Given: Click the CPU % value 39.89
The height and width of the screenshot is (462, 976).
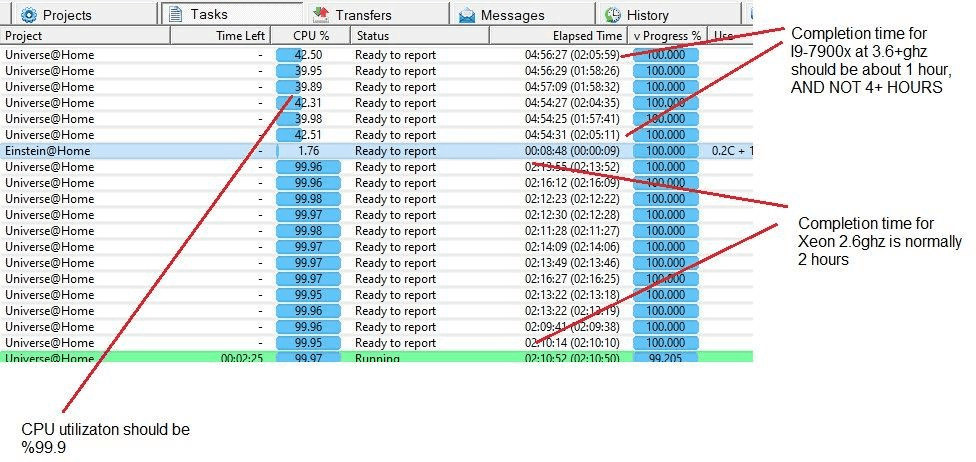Looking at the screenshot, I should (308, 87).
